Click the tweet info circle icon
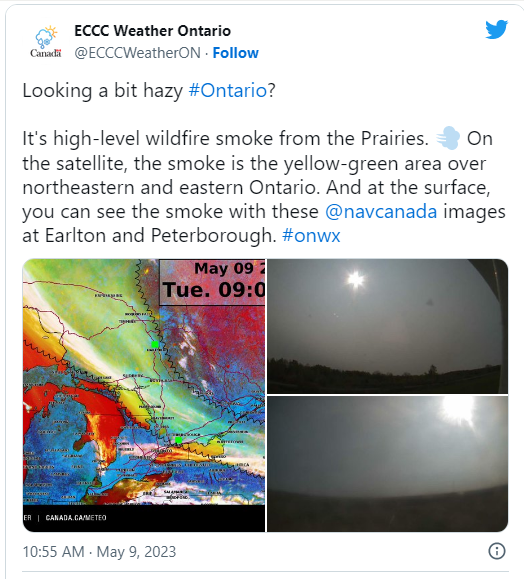524x579 pixels. pyautogui.click(x=497, y=551)
